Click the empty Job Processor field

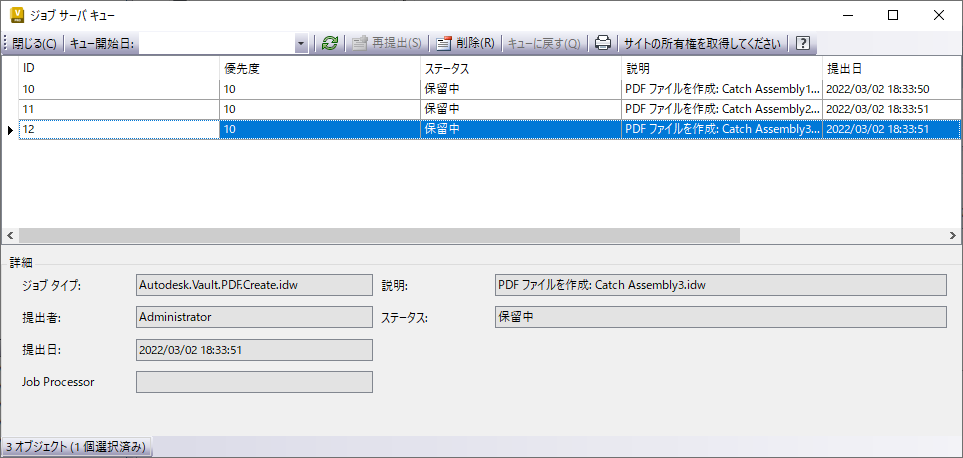point(254,382)
